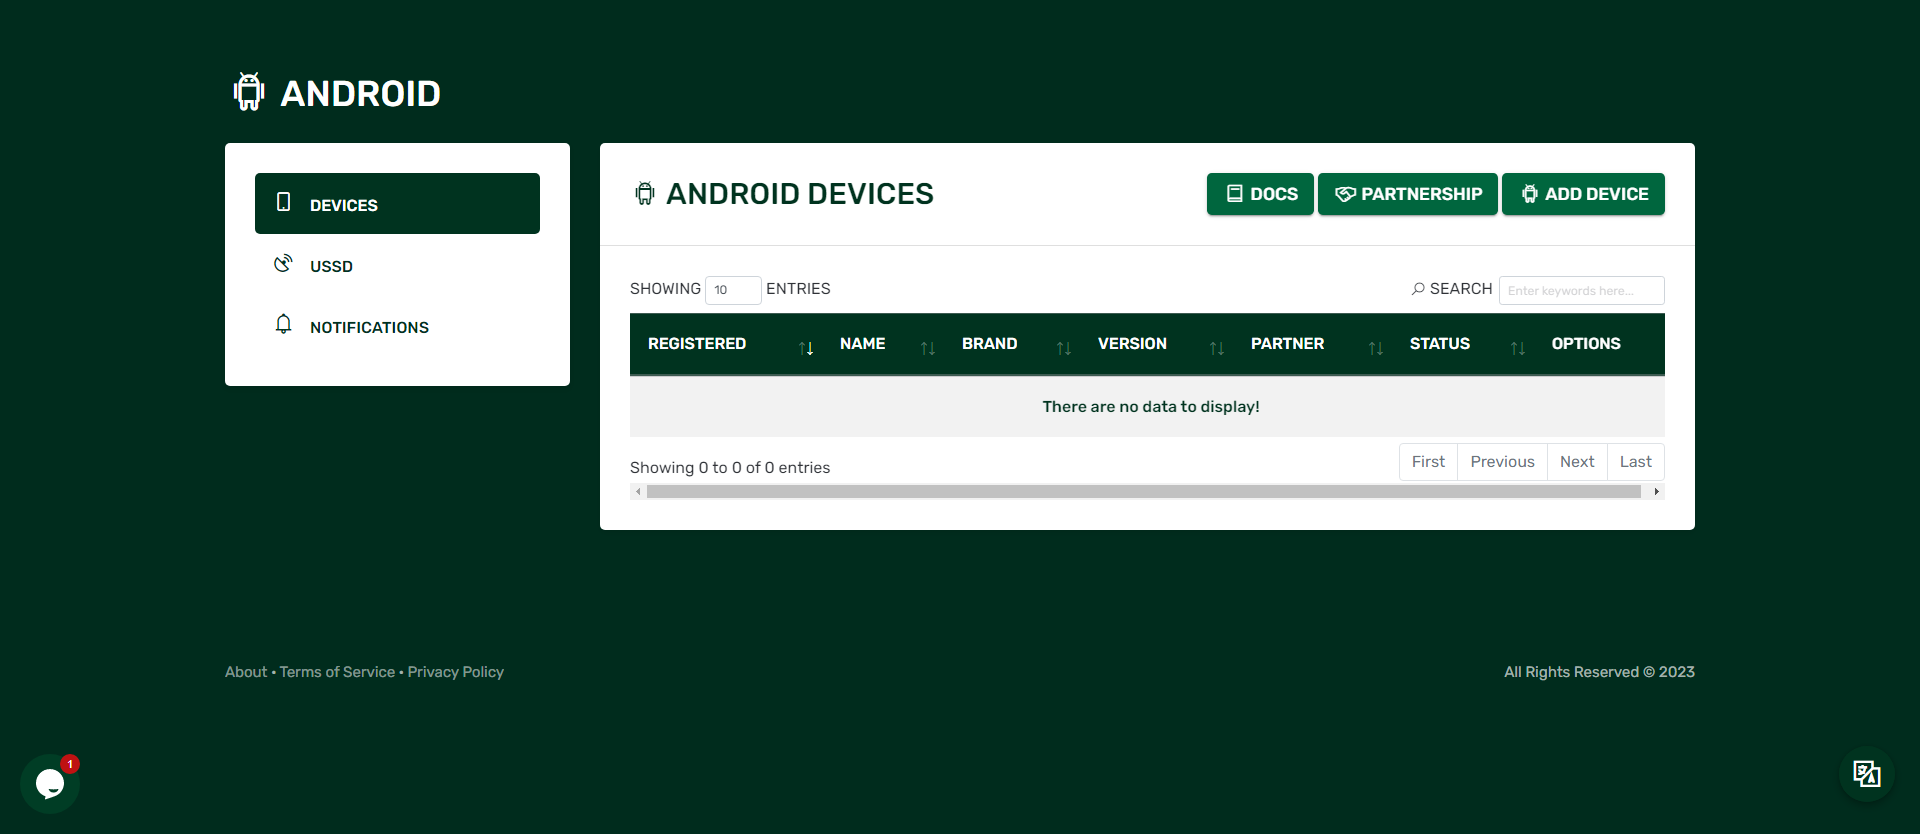Screen dimensions: 1920x834
Task: Click 'All Rights Reserved © 2023' text
Action: pyautogui.click(x=1599, y=672)
